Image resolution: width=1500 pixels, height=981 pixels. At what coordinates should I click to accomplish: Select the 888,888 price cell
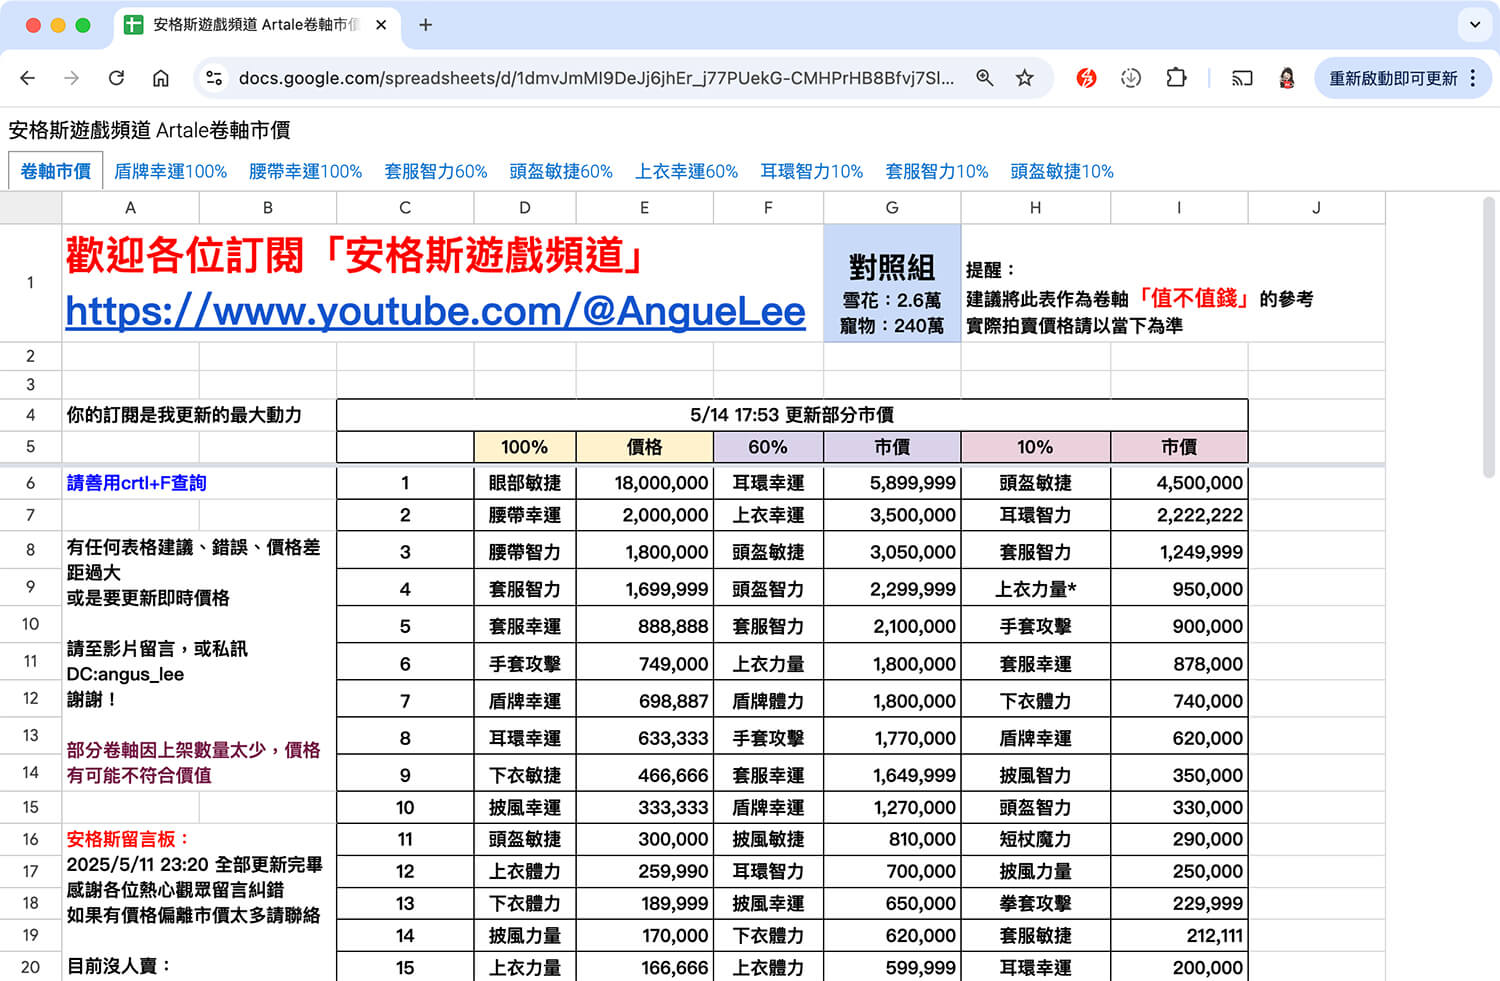click(645, 626)
